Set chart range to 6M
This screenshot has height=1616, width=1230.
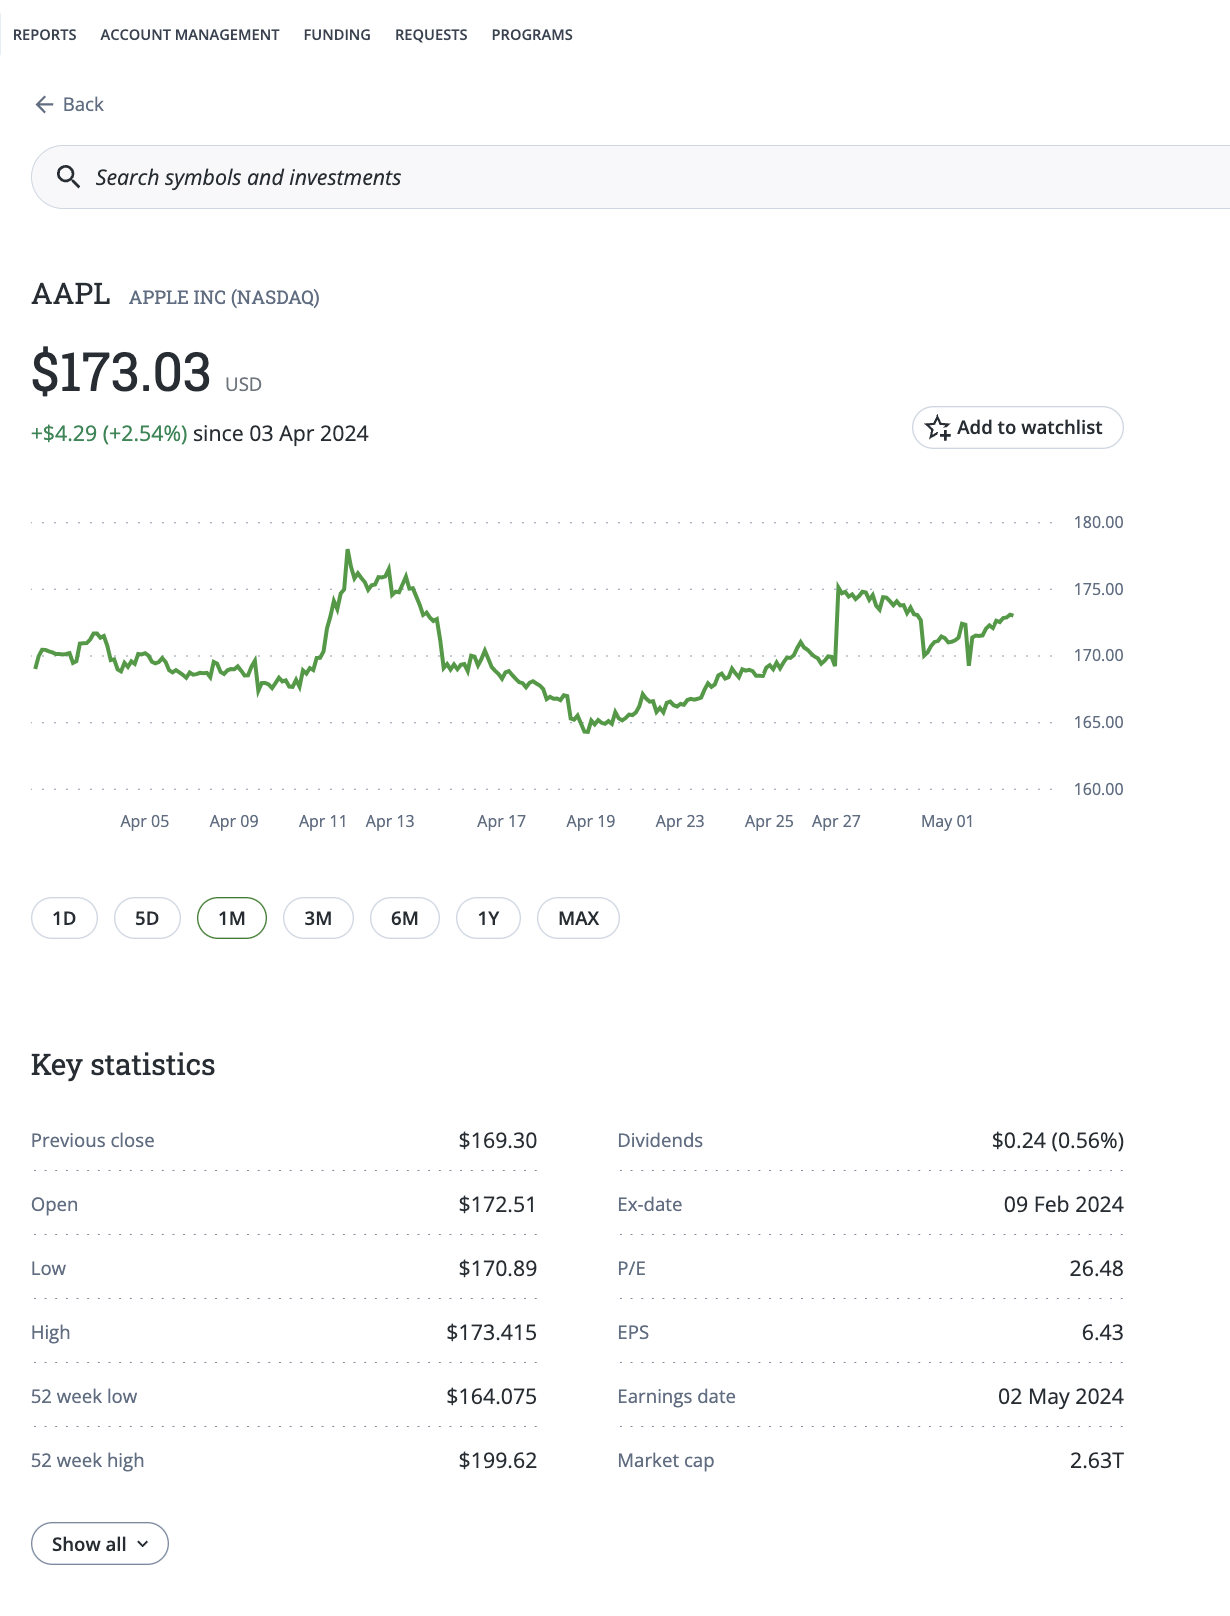pos(405,918)
